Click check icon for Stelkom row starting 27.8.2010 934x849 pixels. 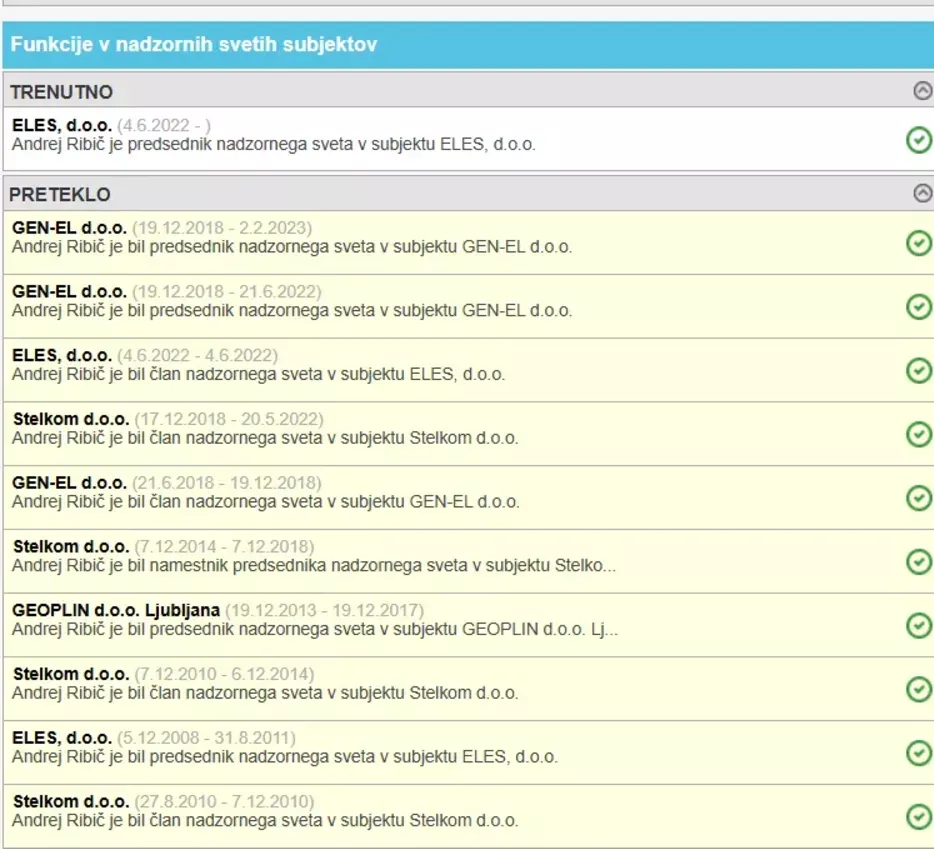pos(918,817)
